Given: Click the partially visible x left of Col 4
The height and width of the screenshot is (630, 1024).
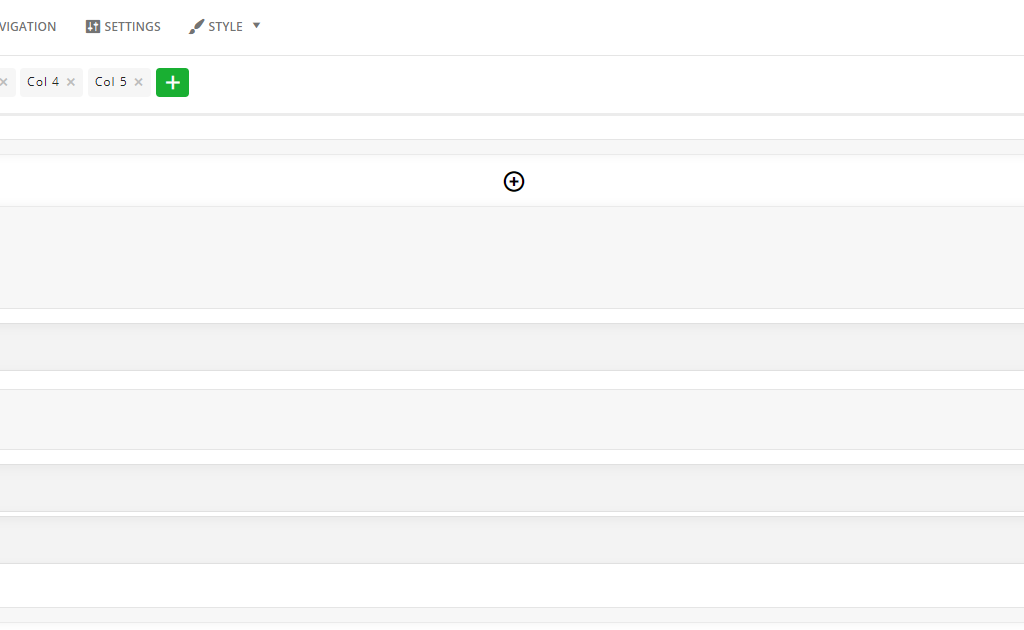Looking at the screenshot, I should coord(3,82).
